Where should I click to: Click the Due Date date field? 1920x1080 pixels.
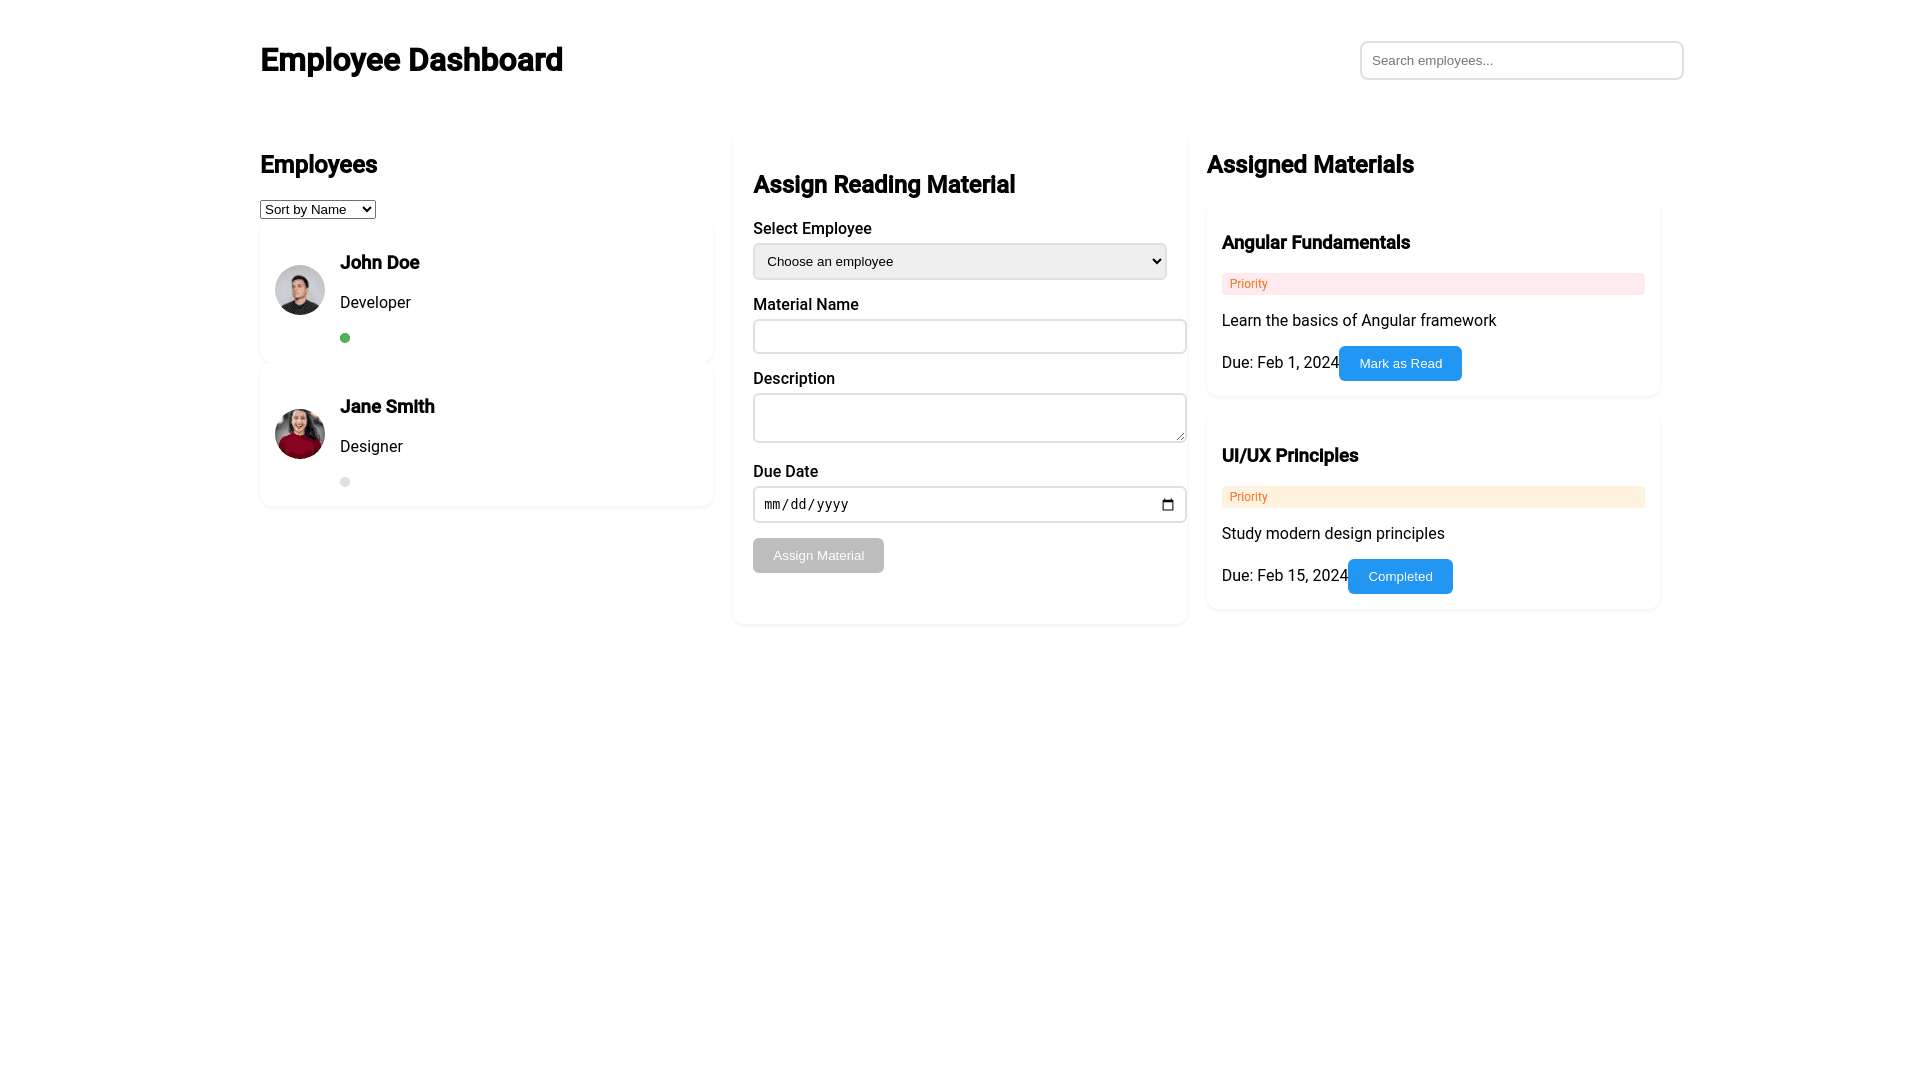click(940, 505)
